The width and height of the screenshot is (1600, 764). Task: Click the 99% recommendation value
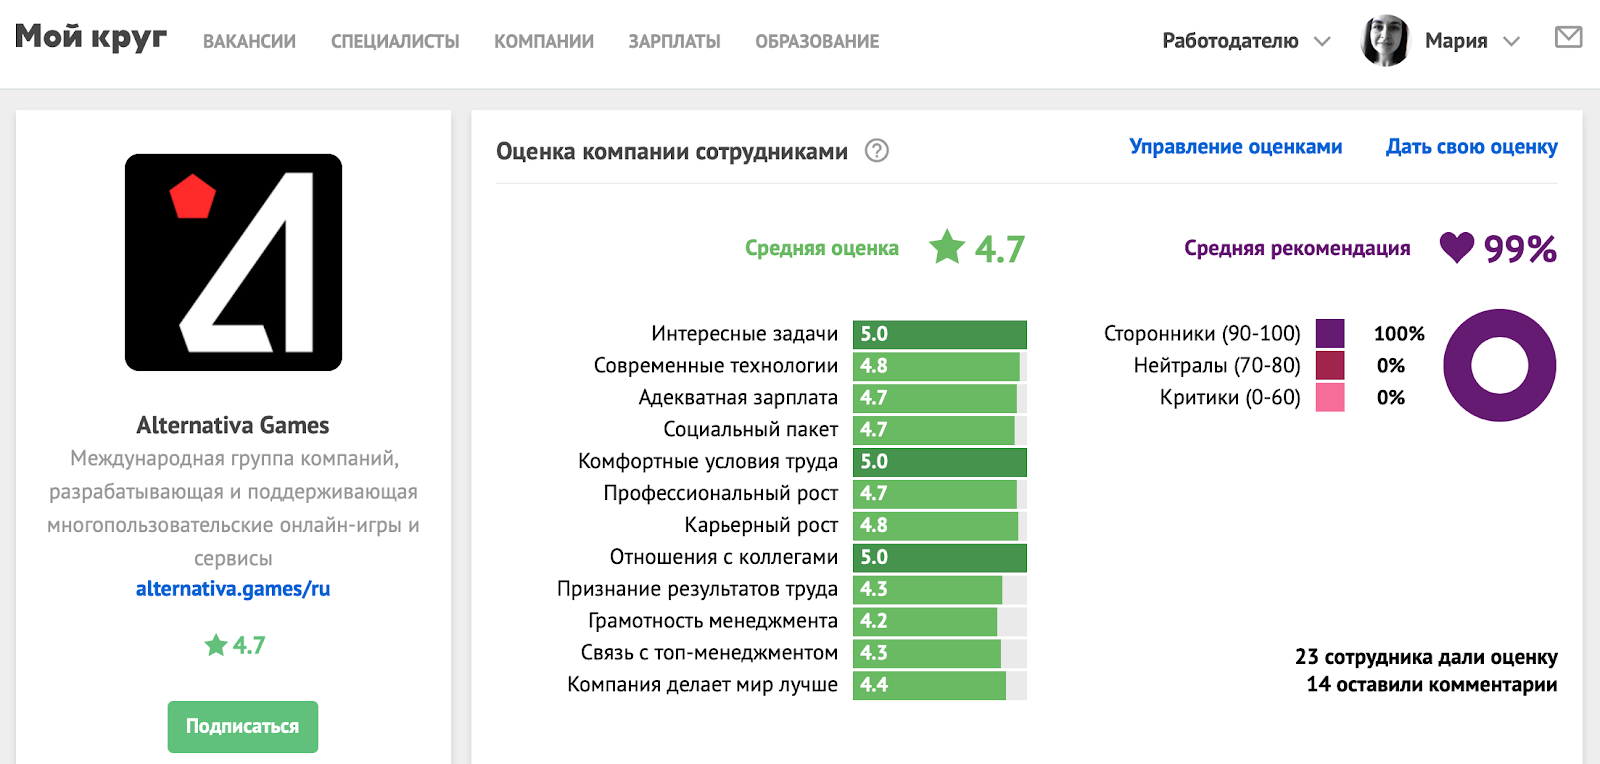pos(1520,249)
